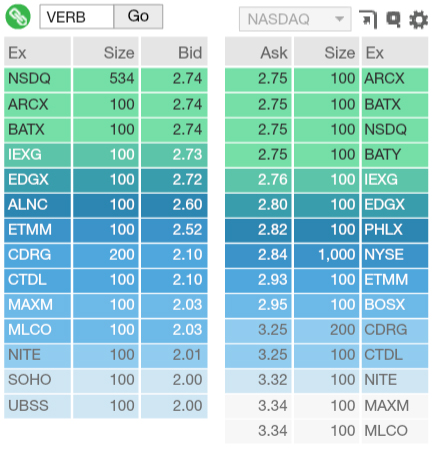Click the Bid column header
This screenshot has height=456, width=433.
click(174, 52)
